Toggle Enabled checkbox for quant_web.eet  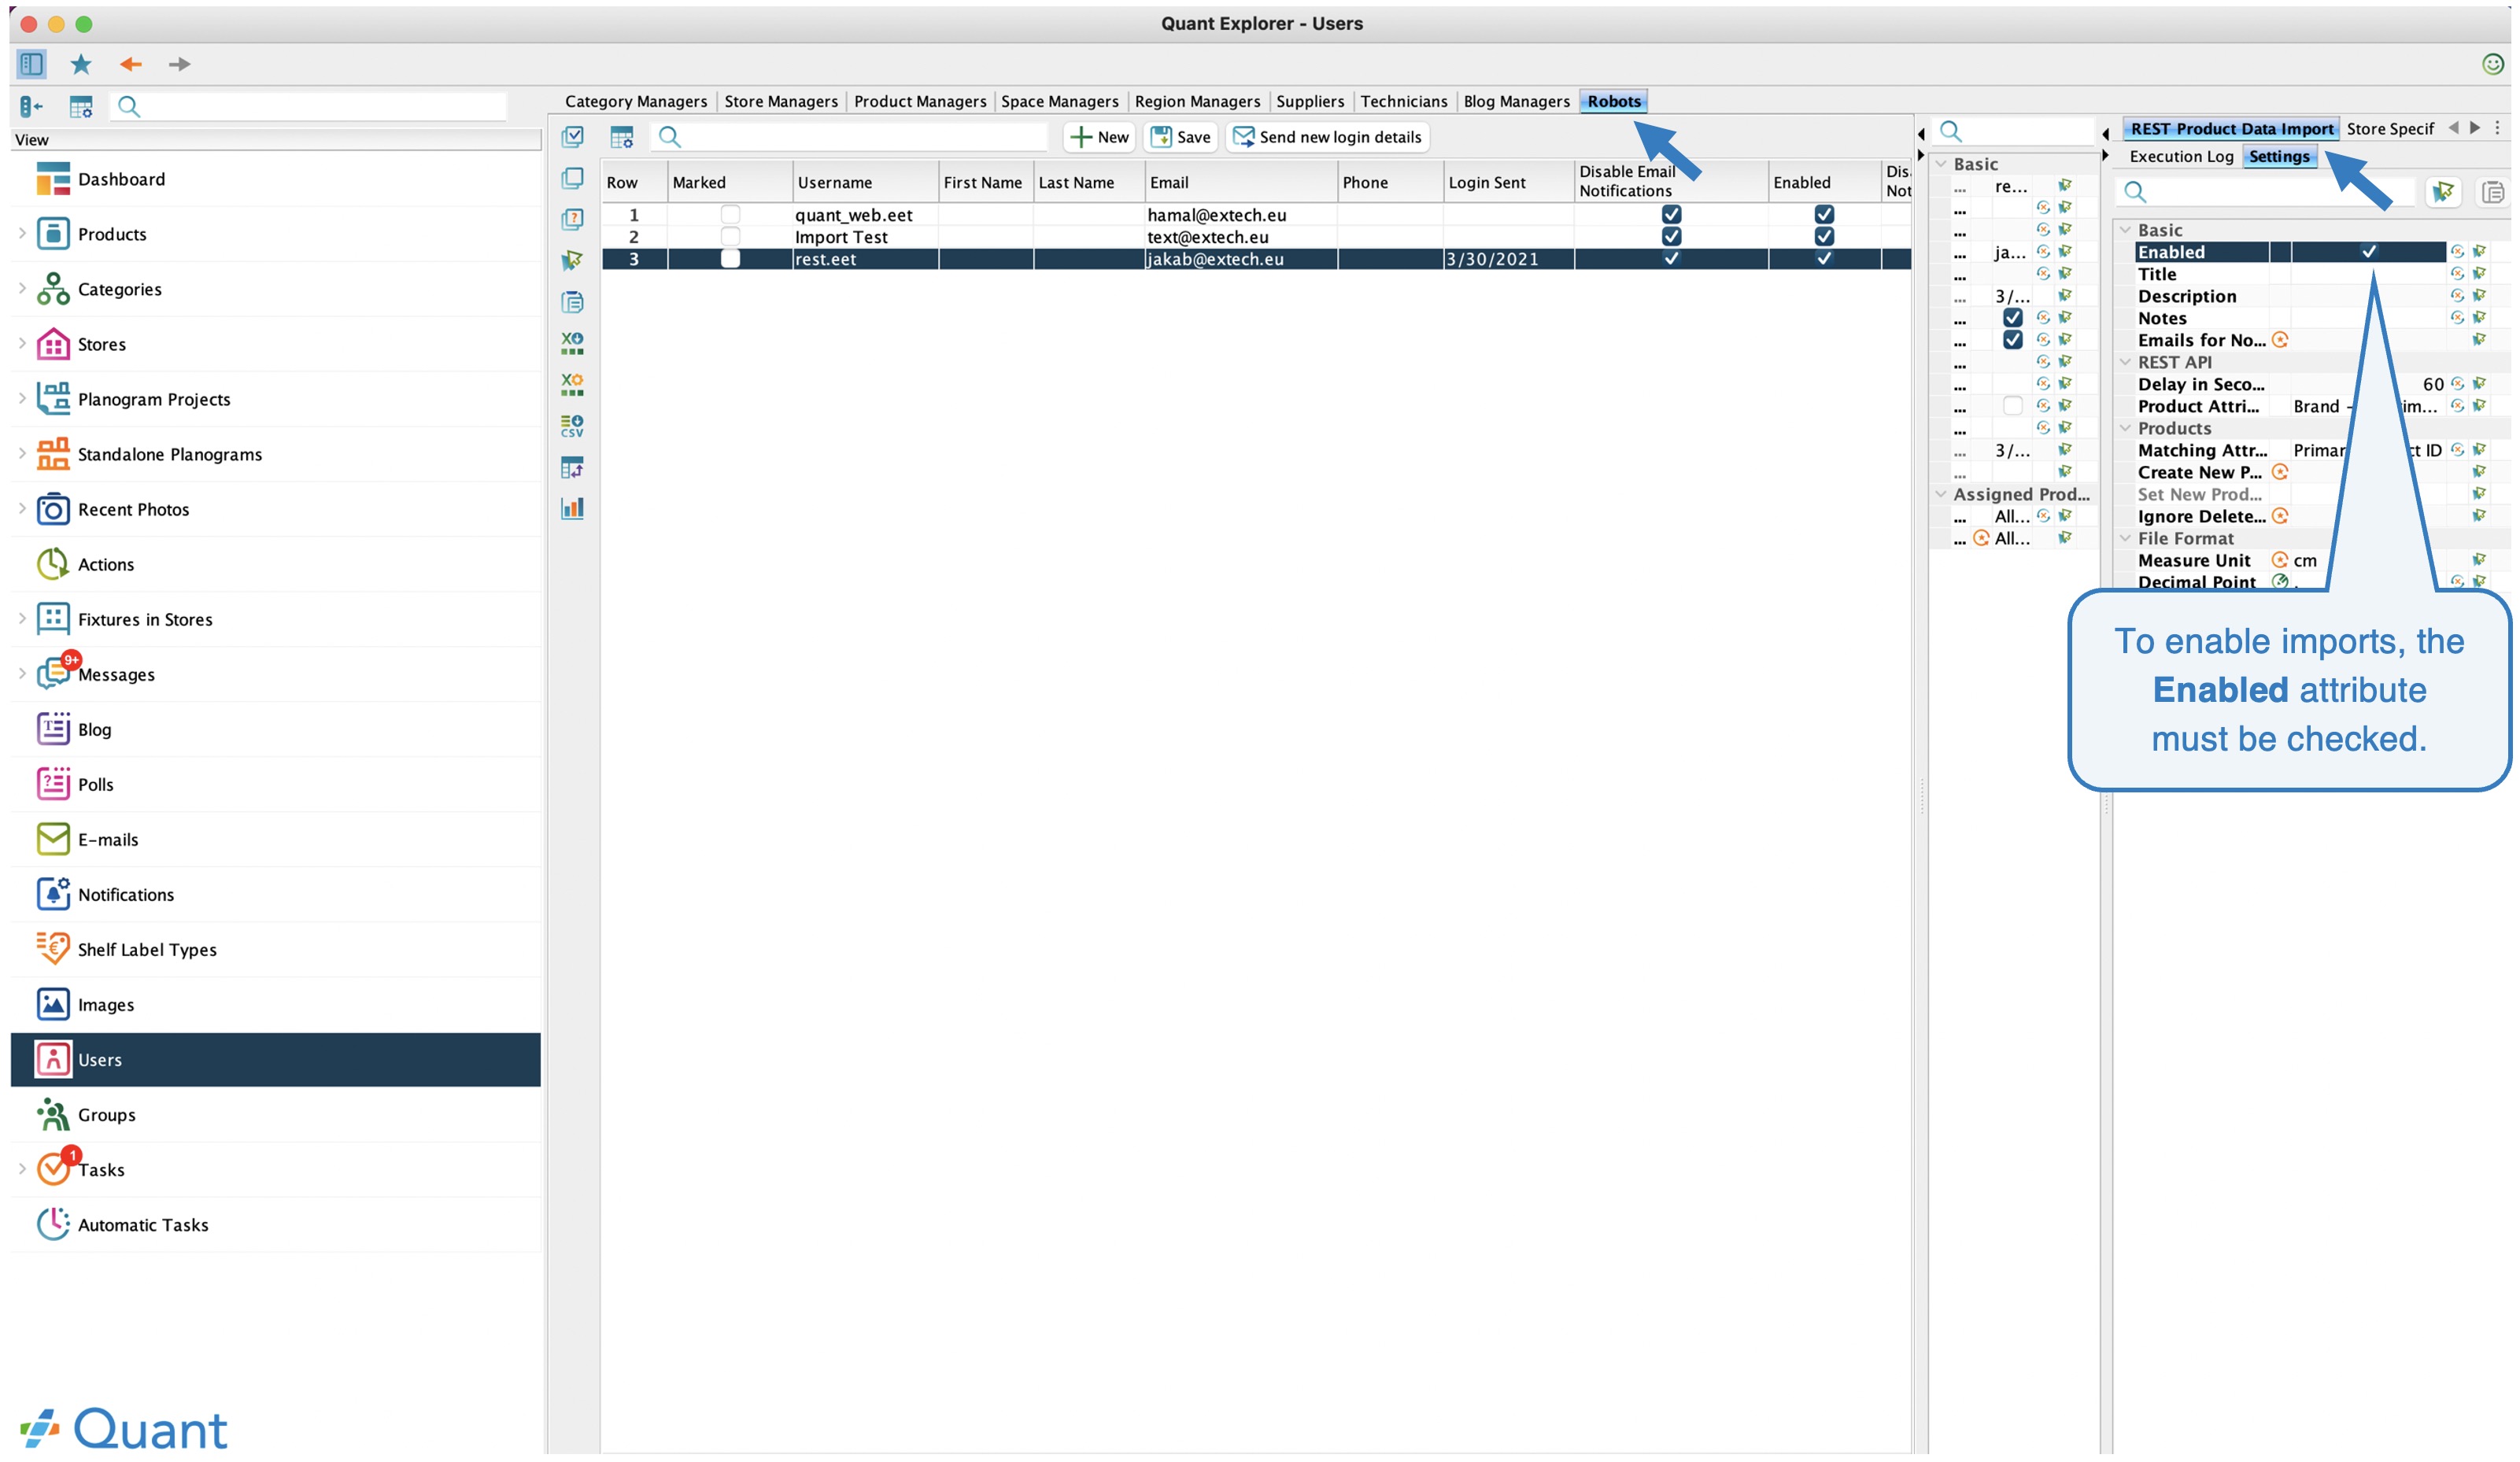pyautogui.click(x=1824, y=214)
